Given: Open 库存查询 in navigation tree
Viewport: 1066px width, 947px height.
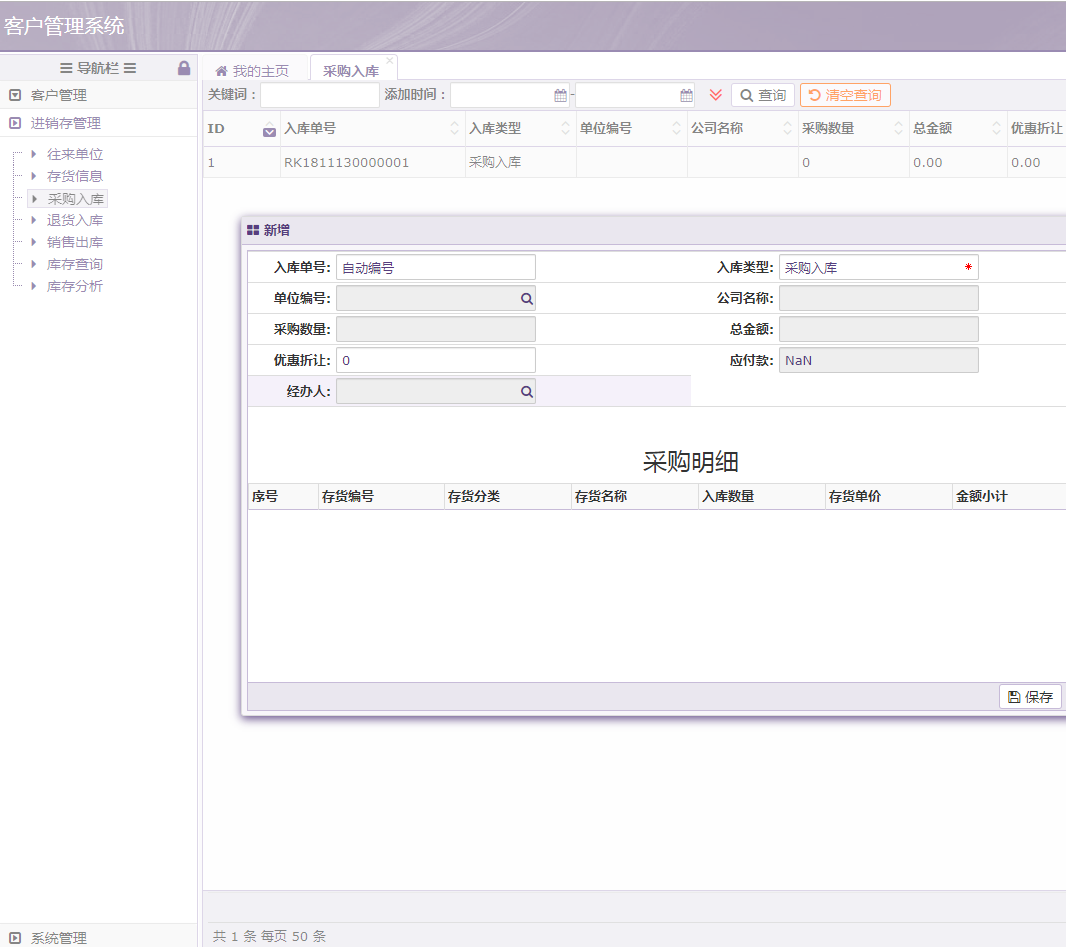Looking at the screenshot, I should pyautogui.click(x=75, y=264).
